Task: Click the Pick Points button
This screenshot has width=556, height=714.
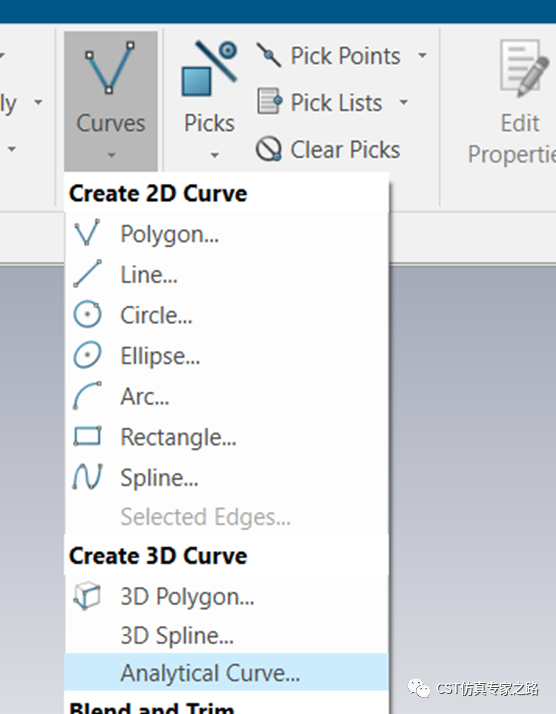Action: [329, 56]
